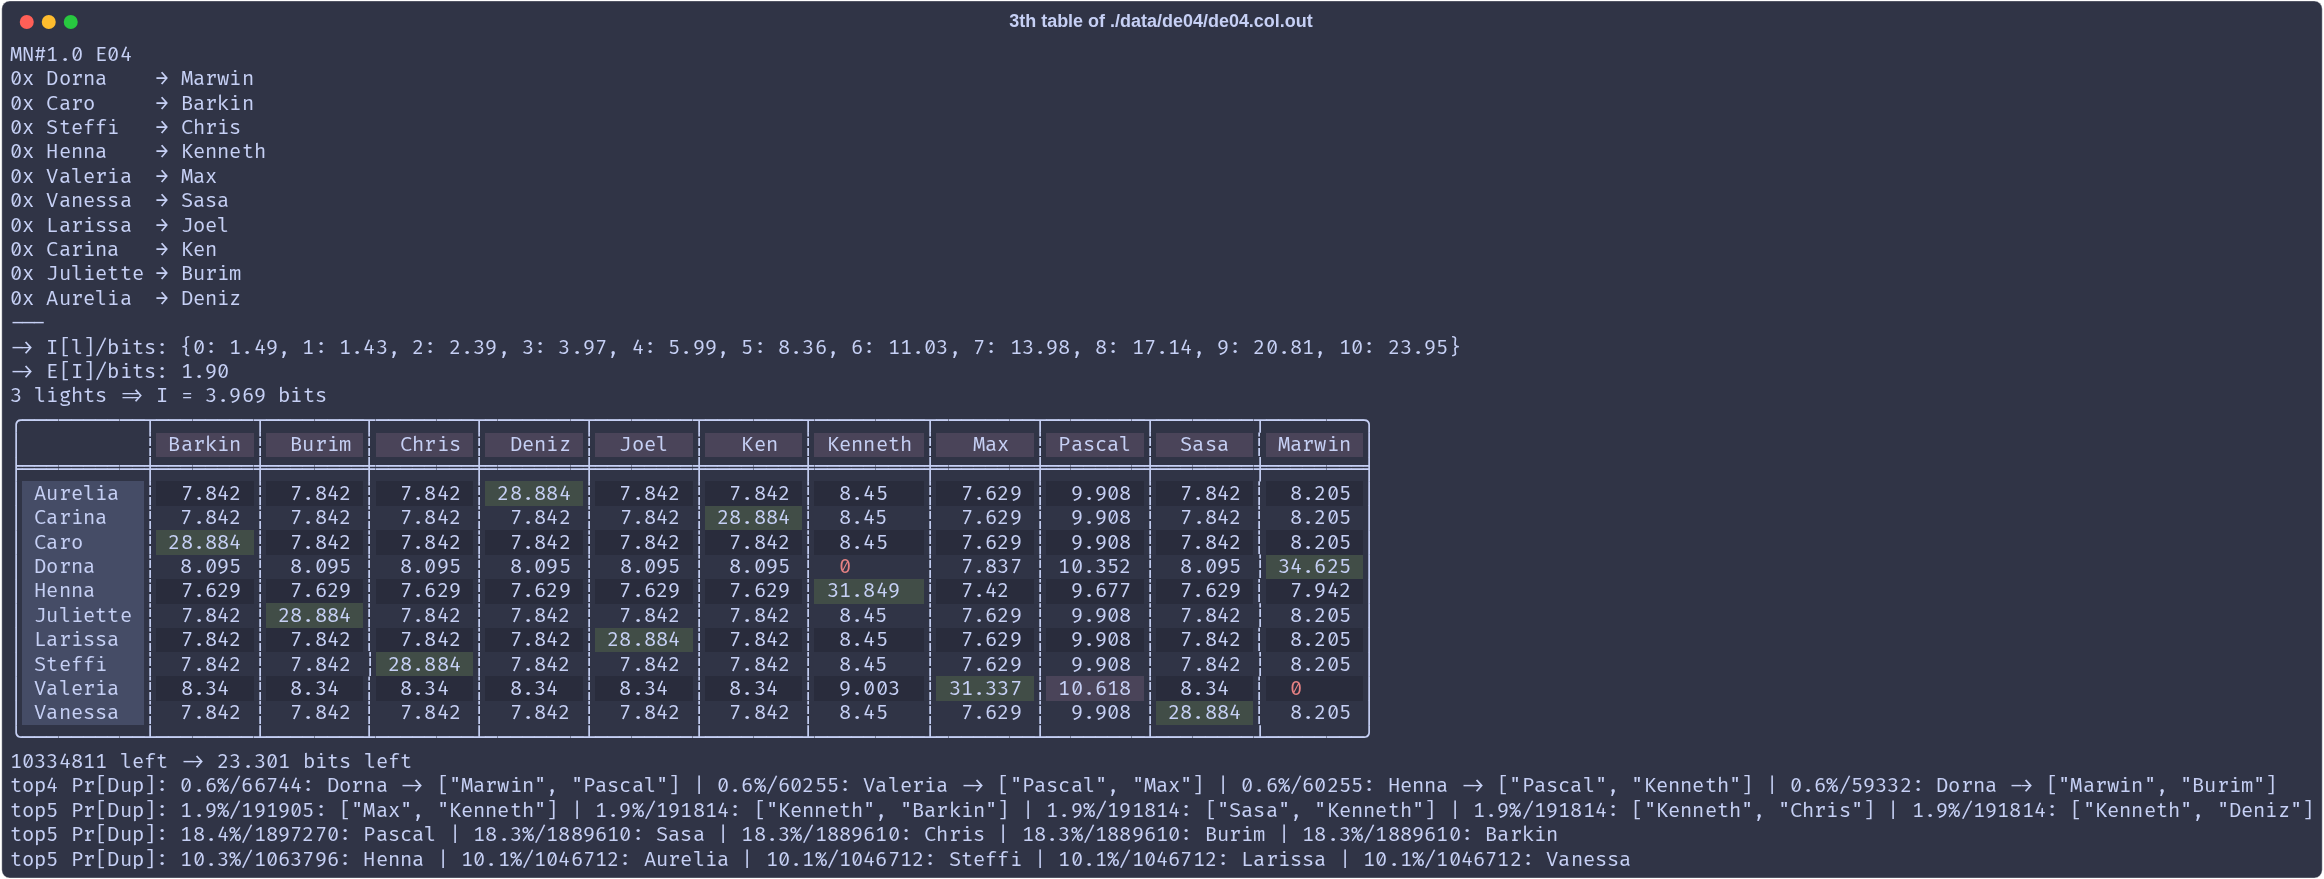
Task: Select the 'MN#1.0 E04' header line
Action: coord(71,54)
